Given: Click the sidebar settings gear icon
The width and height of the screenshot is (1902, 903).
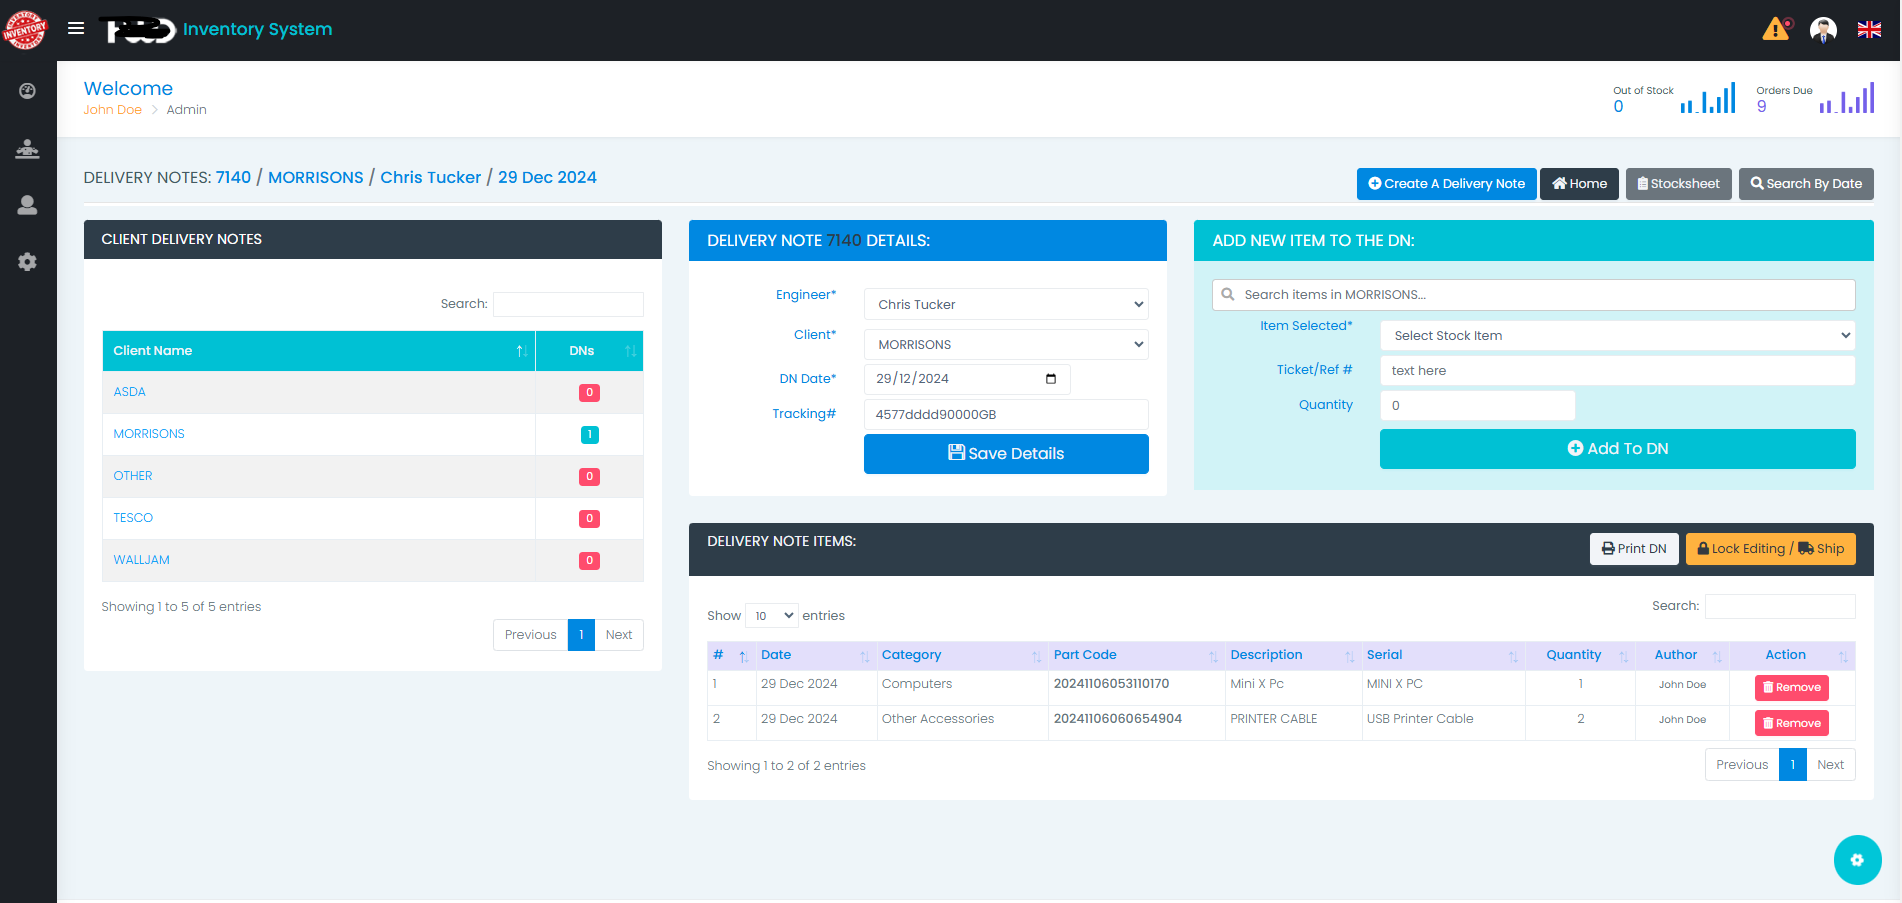Looking at the screenshot, I should [28, 262].
